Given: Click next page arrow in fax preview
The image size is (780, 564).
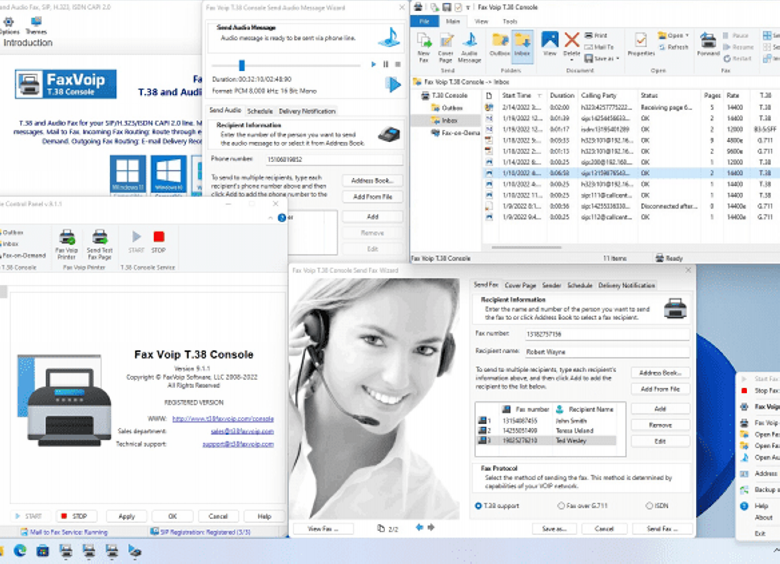Looking at the screenshot, I should point(431,527).
